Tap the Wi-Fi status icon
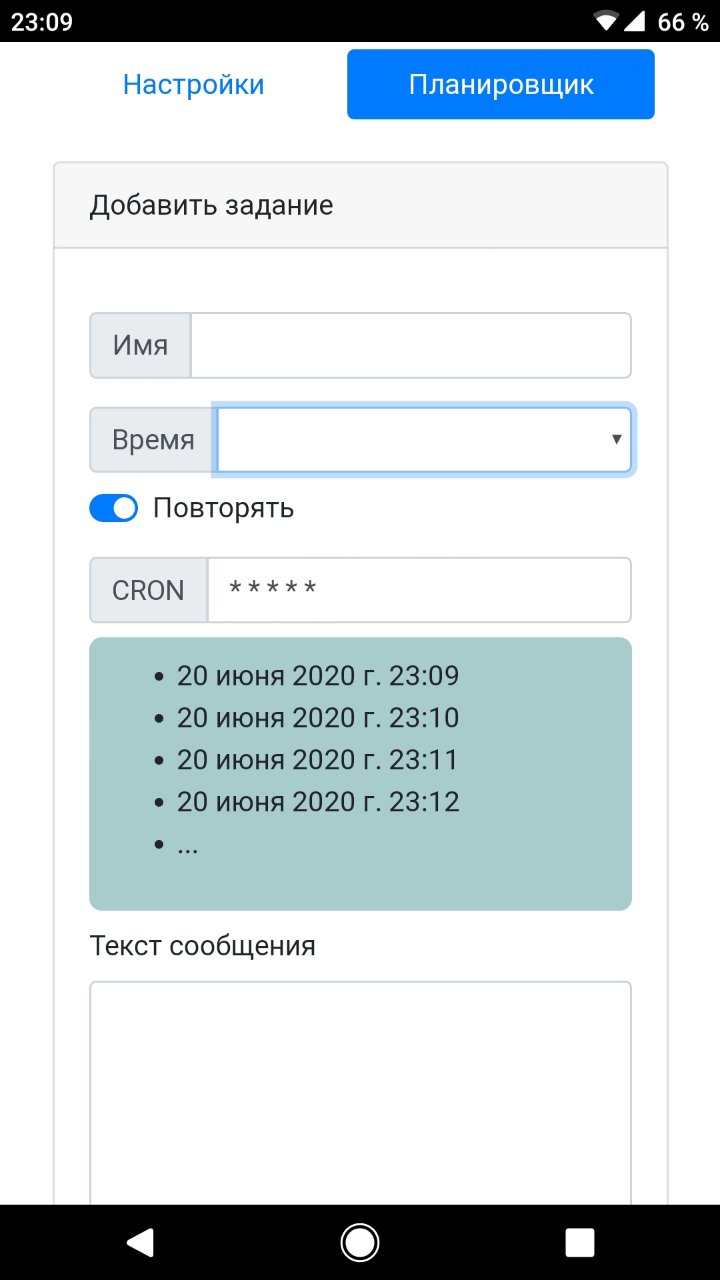The image size is (720, 1280). 605,21
